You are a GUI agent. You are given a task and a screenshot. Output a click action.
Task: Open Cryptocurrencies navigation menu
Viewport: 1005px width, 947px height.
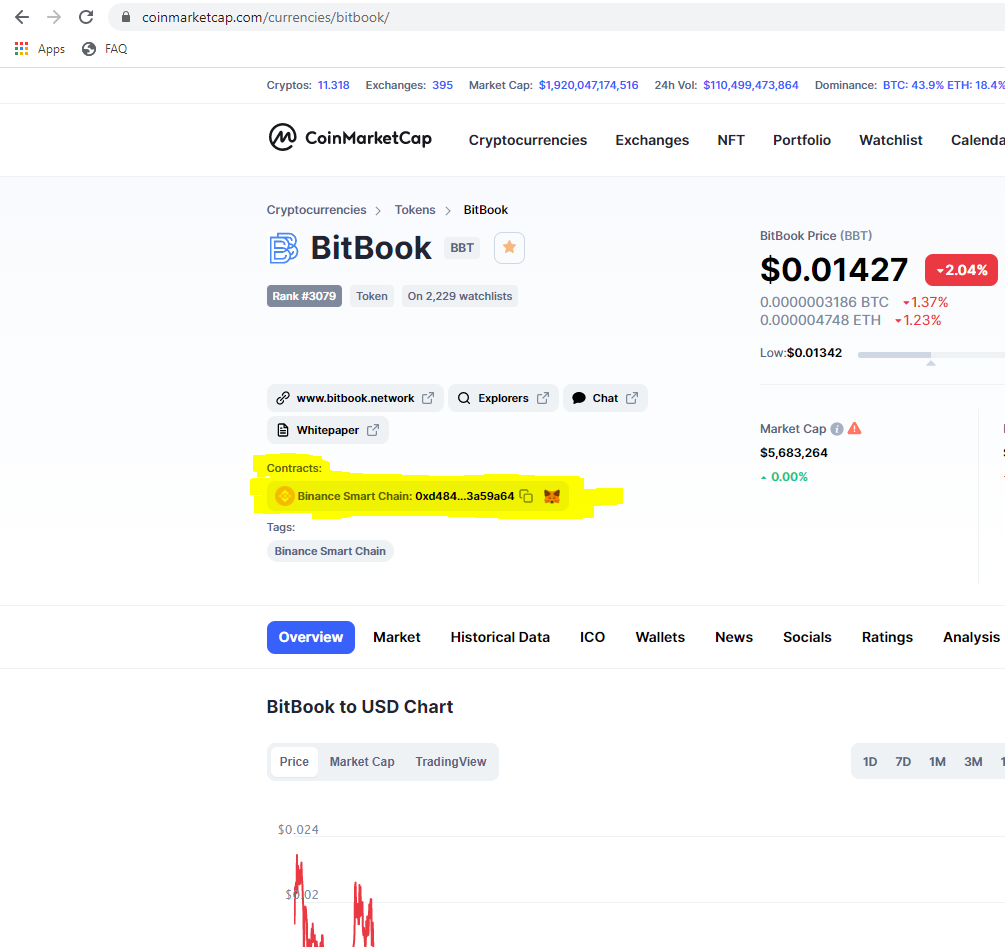point(527,140)
